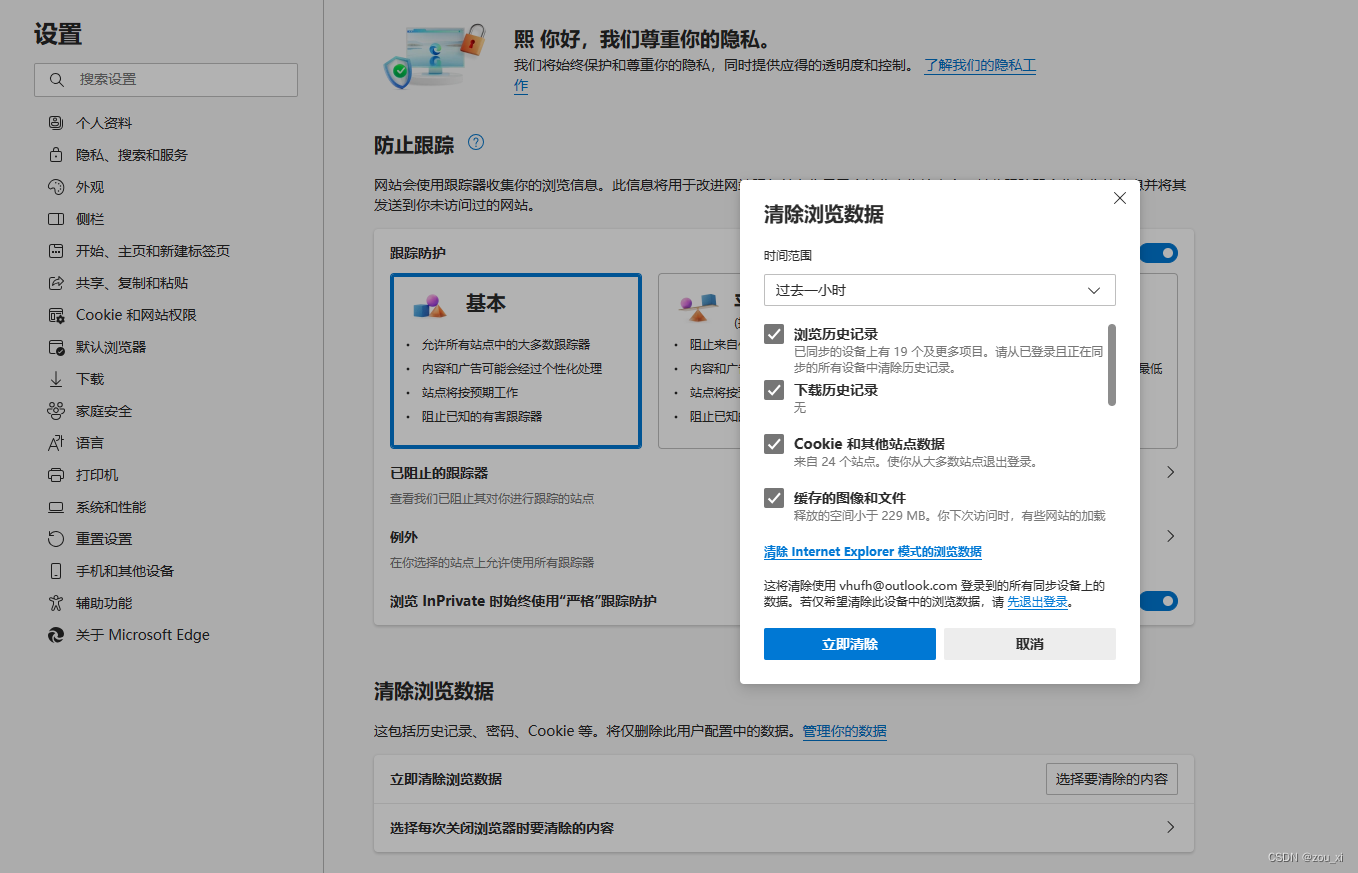The image size is (1358, 873).
Task: Toggle the Cookie 和其他站点数据 checkbox
Action: [x=774, y=444]
